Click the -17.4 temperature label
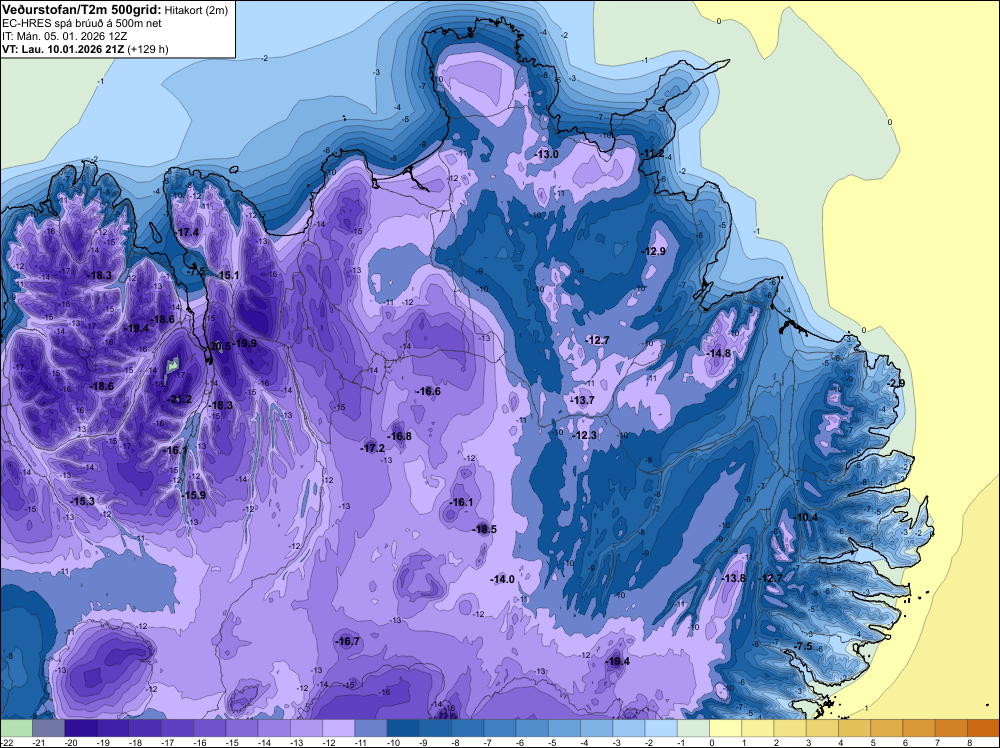1000x748 pixels. (x=188, y=232)
